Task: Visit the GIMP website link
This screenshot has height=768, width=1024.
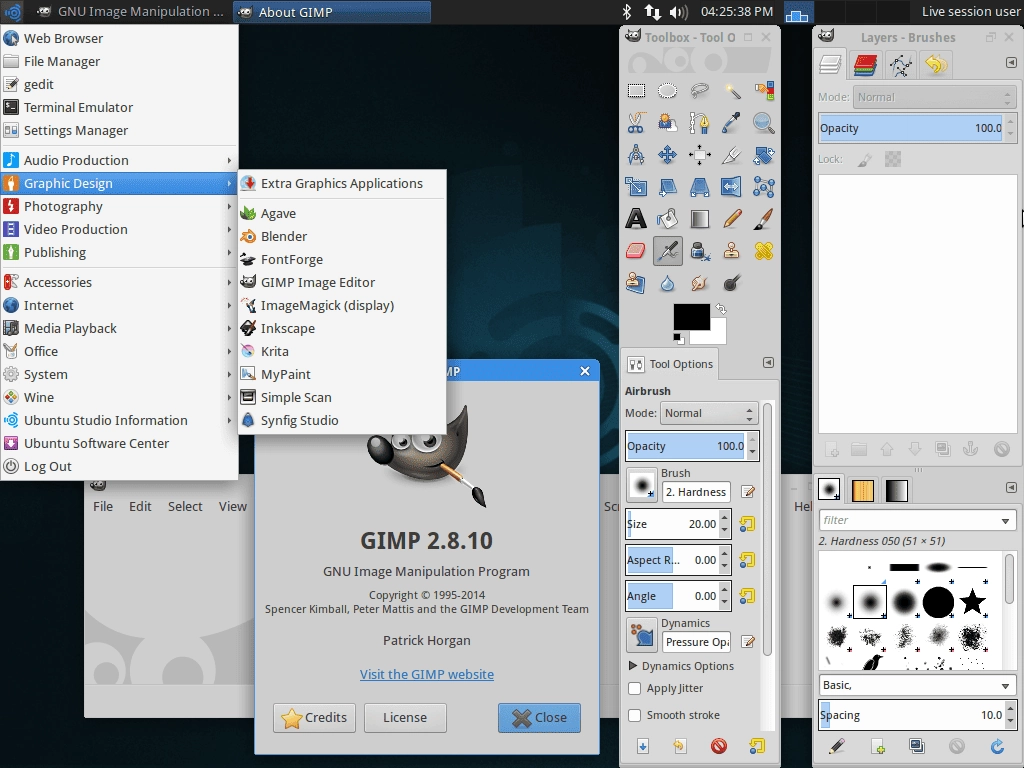Action: point(426,675)
